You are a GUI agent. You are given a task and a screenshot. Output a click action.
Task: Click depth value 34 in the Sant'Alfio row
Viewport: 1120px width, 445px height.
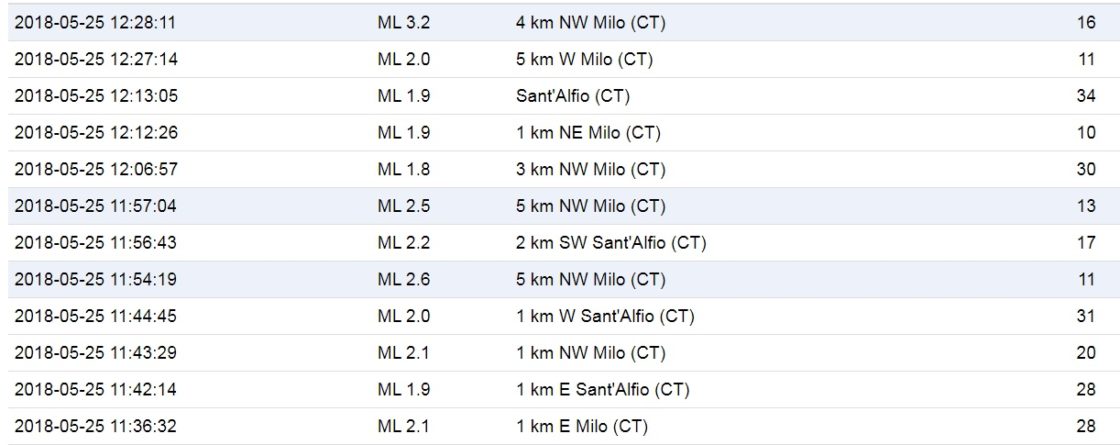coord(1086,96)
